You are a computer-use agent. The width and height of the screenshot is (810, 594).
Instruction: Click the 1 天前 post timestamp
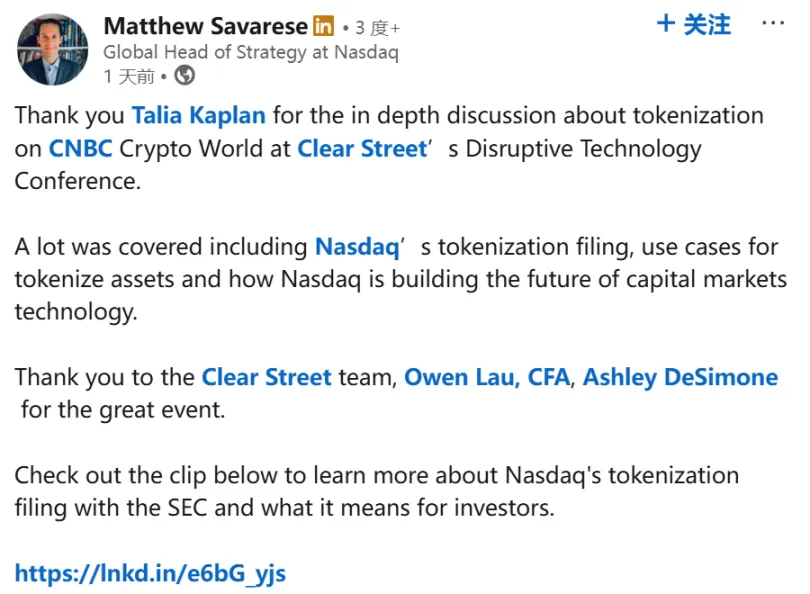129,76
